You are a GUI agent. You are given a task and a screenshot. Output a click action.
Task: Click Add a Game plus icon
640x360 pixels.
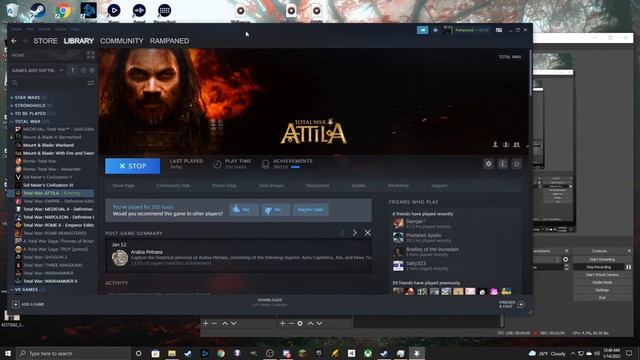pyautogui.click(x=16, y=304)
